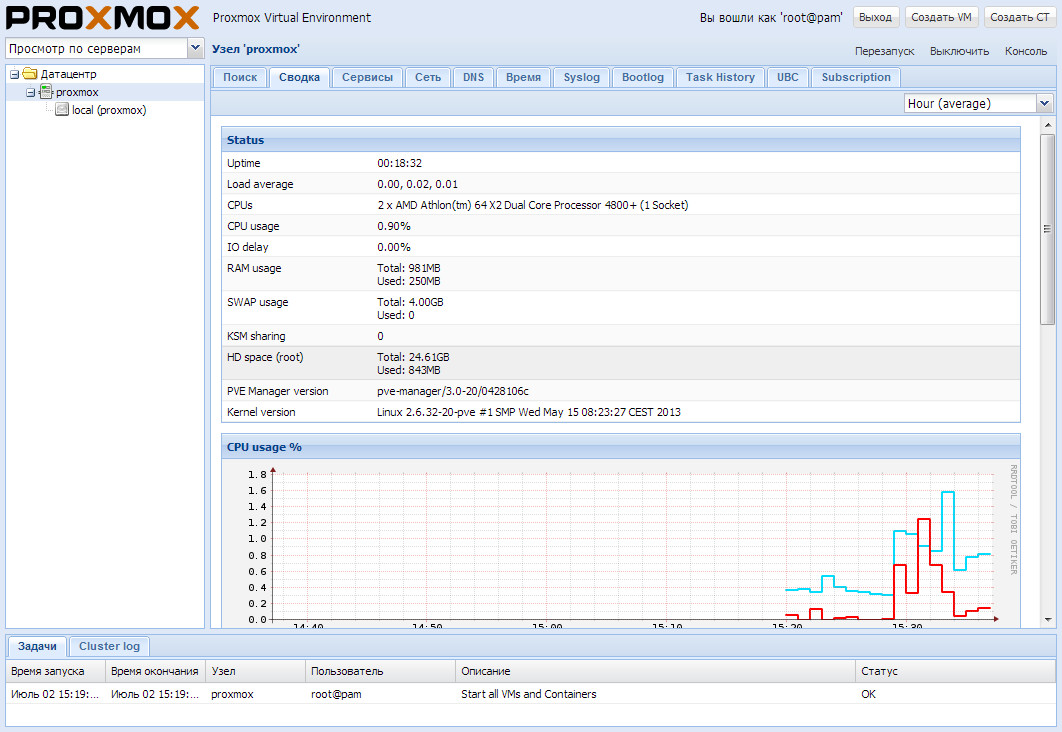Collapse the Датацентр tree node

[x=14, y=74]
